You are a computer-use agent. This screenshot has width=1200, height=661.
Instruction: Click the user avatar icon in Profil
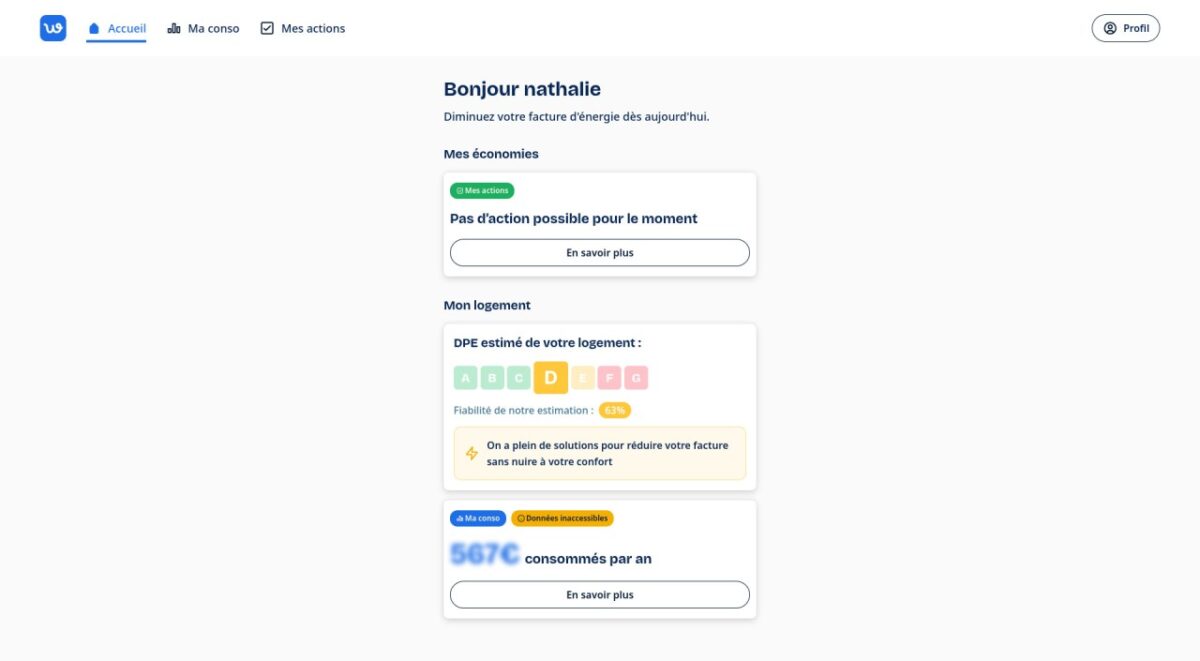click(x=1110, y=28)
